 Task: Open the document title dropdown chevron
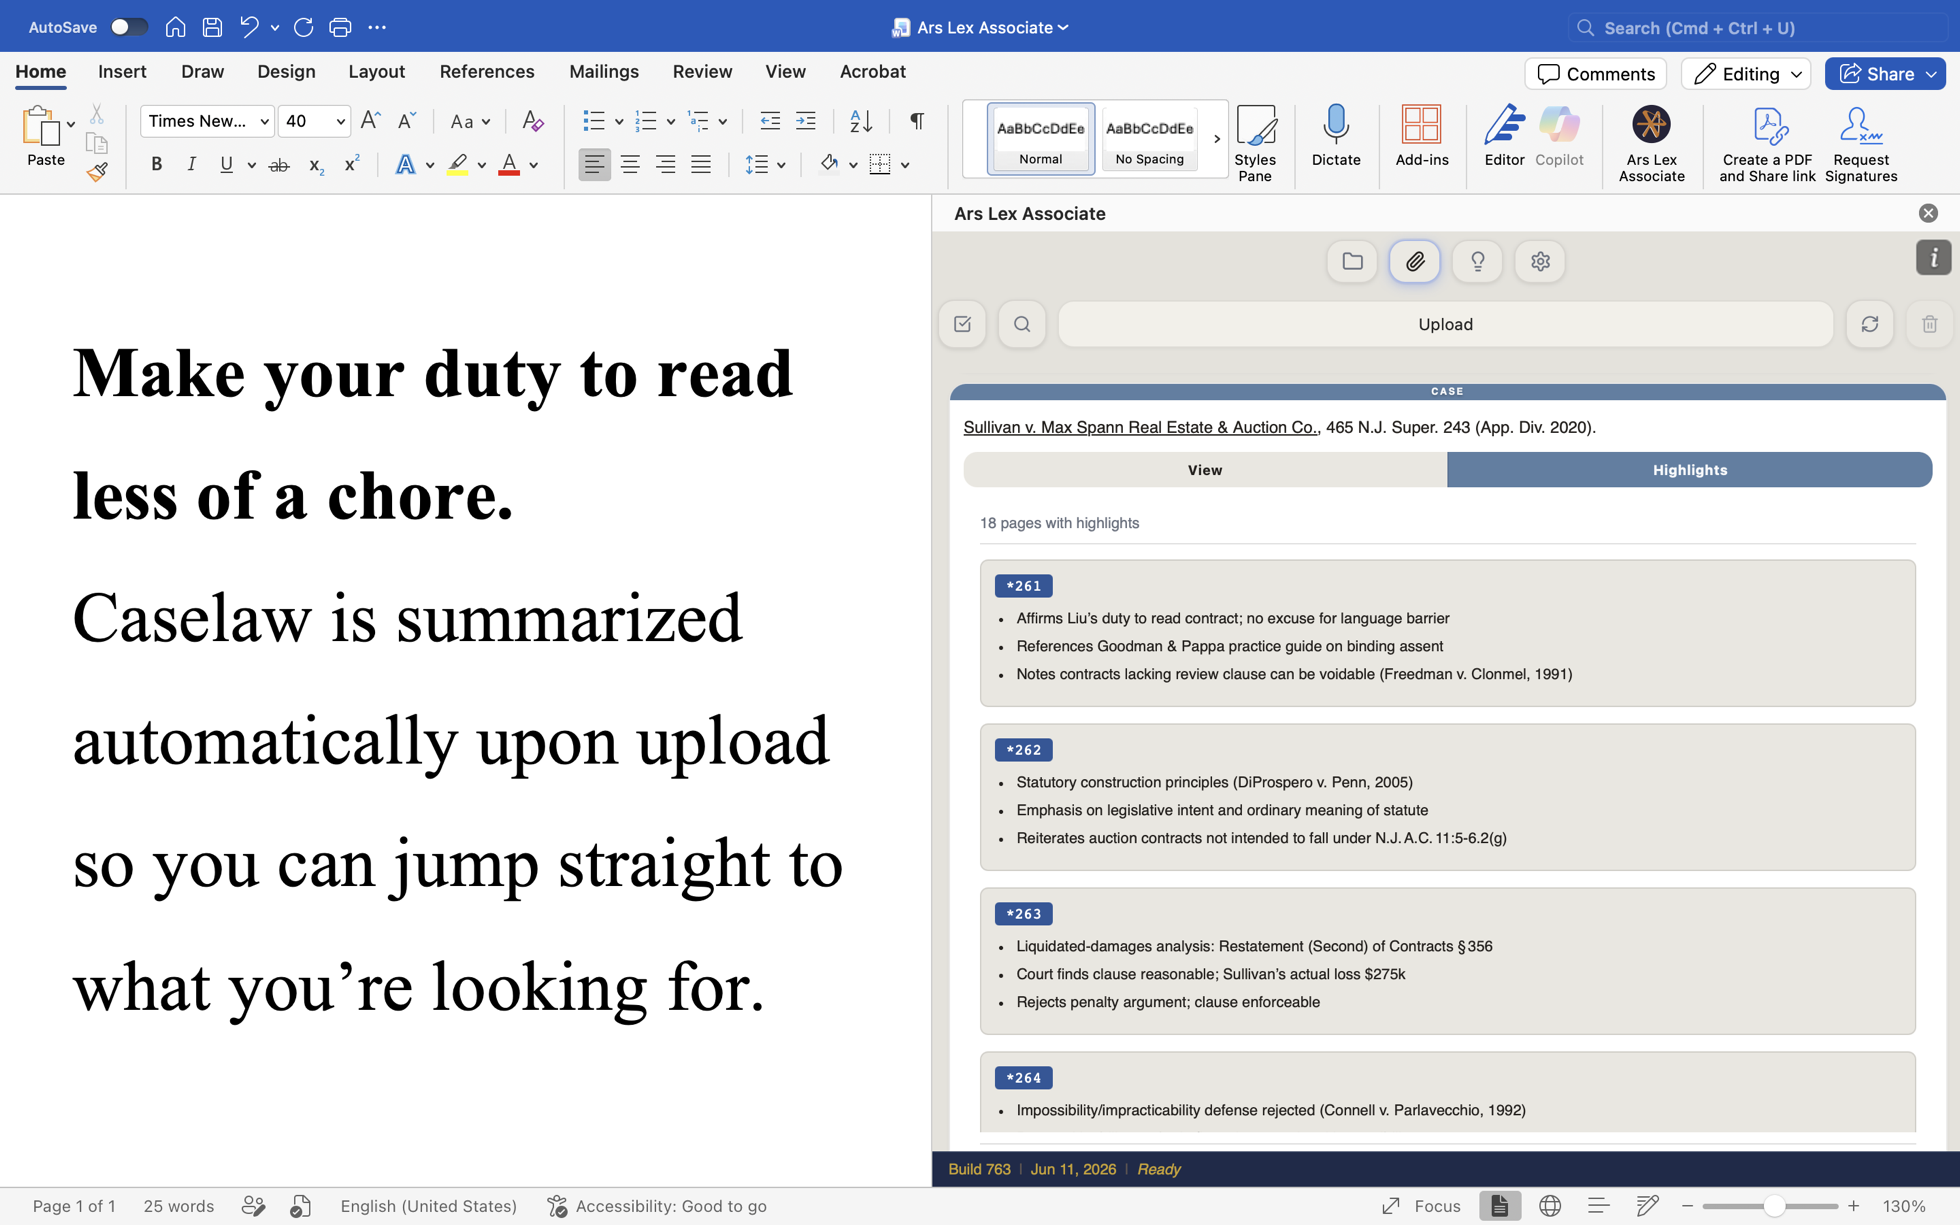[1063, 28]
